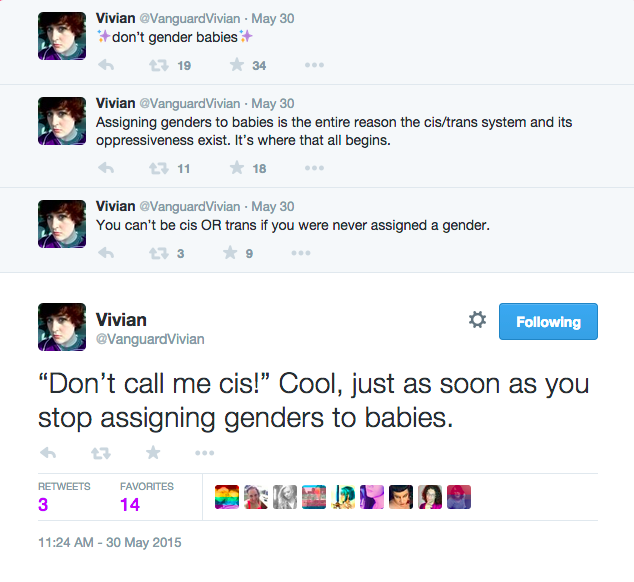Reply to the "Assigning genders to babies" tweet
Viewport: 634px width, 582px height.
pos(106,168)
